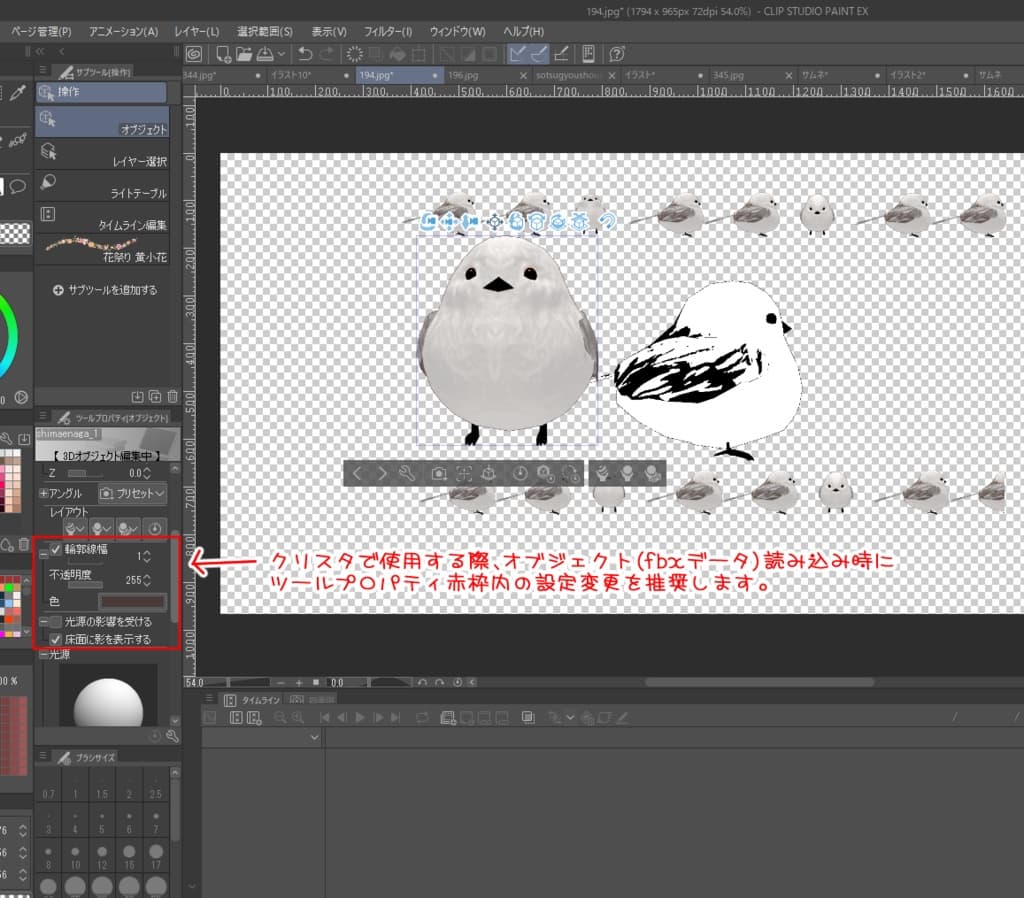1024x898 pixels.
Task: Open the camera Preset (プリセット) dropdown
Action: (x=132, y=493)
